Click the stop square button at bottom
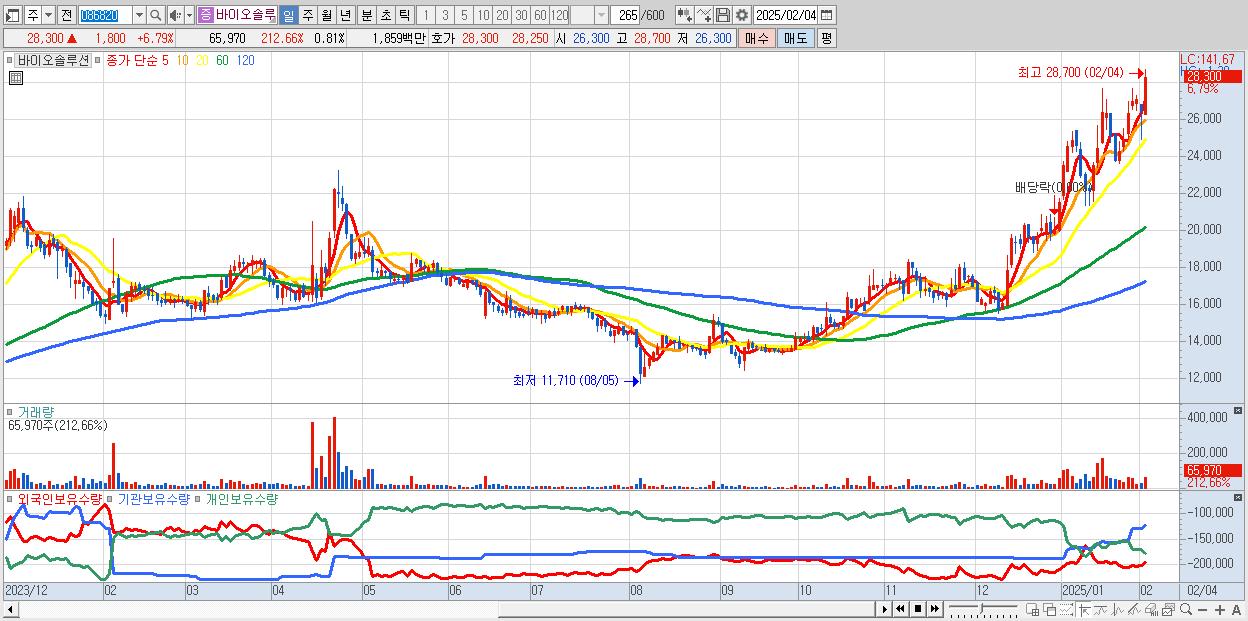This screenshot has height=621, width=1248. 918,609
